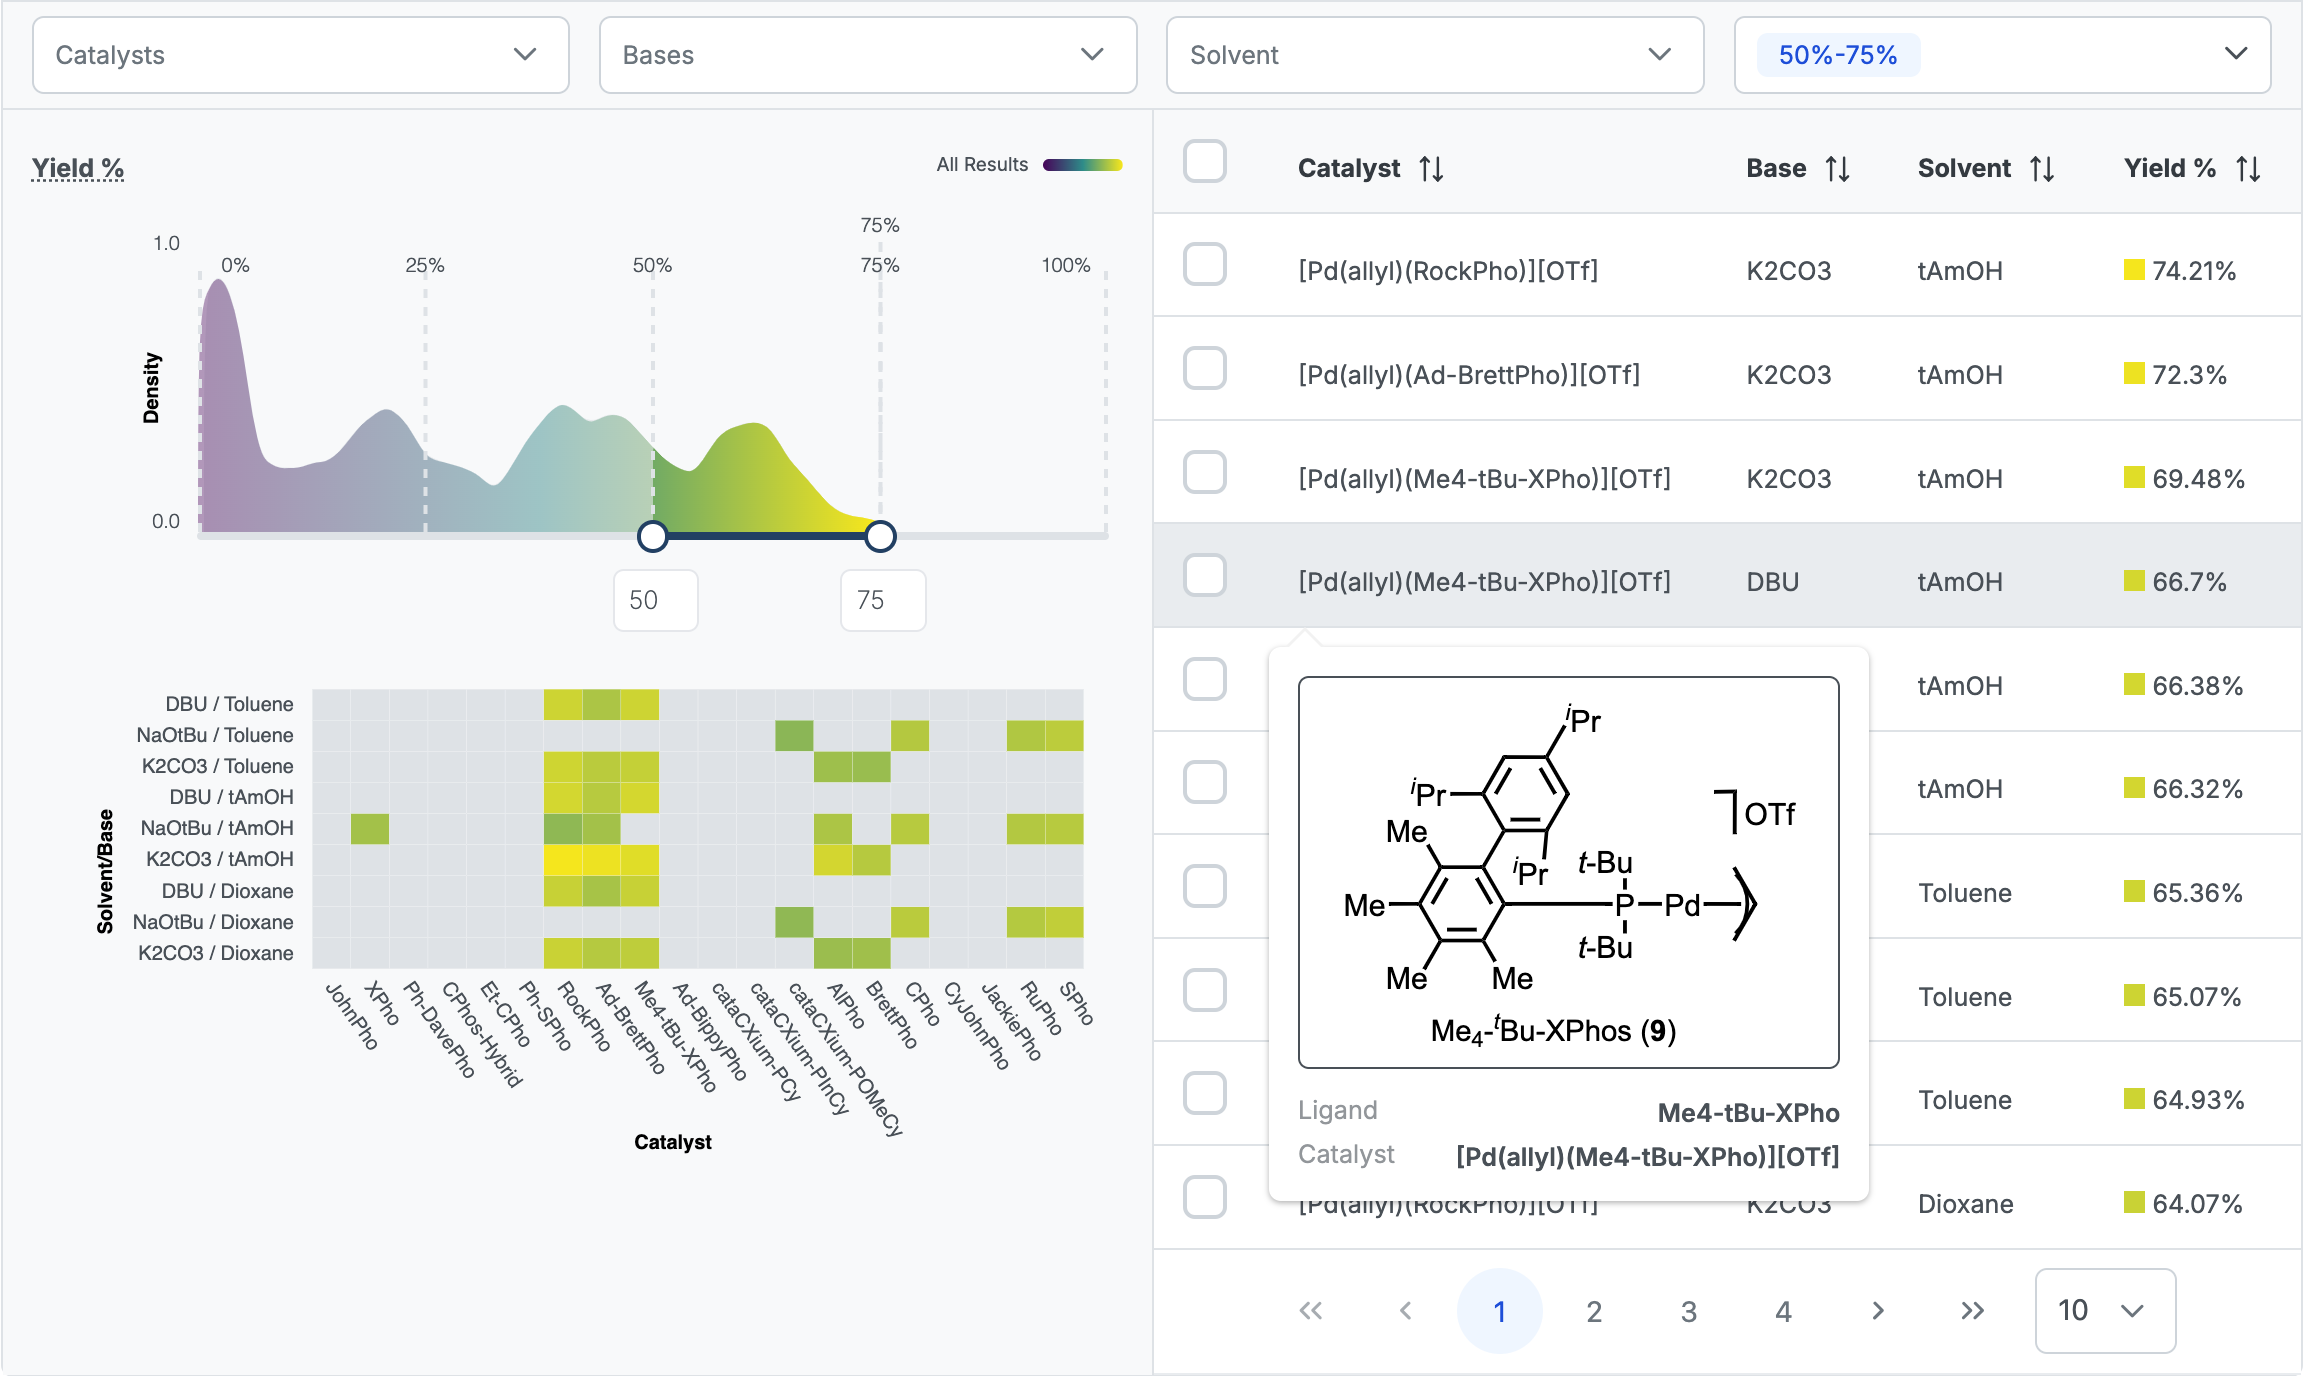Sort table by Solvent column arrows

point(2041,169)
